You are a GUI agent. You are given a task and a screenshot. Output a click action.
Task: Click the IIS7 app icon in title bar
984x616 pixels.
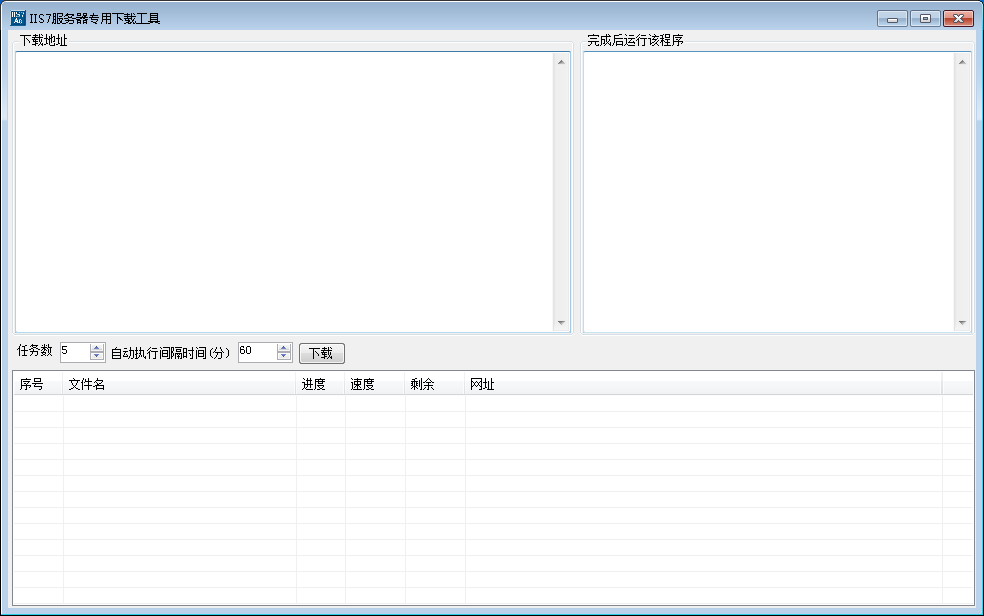[x=18, y=18]
